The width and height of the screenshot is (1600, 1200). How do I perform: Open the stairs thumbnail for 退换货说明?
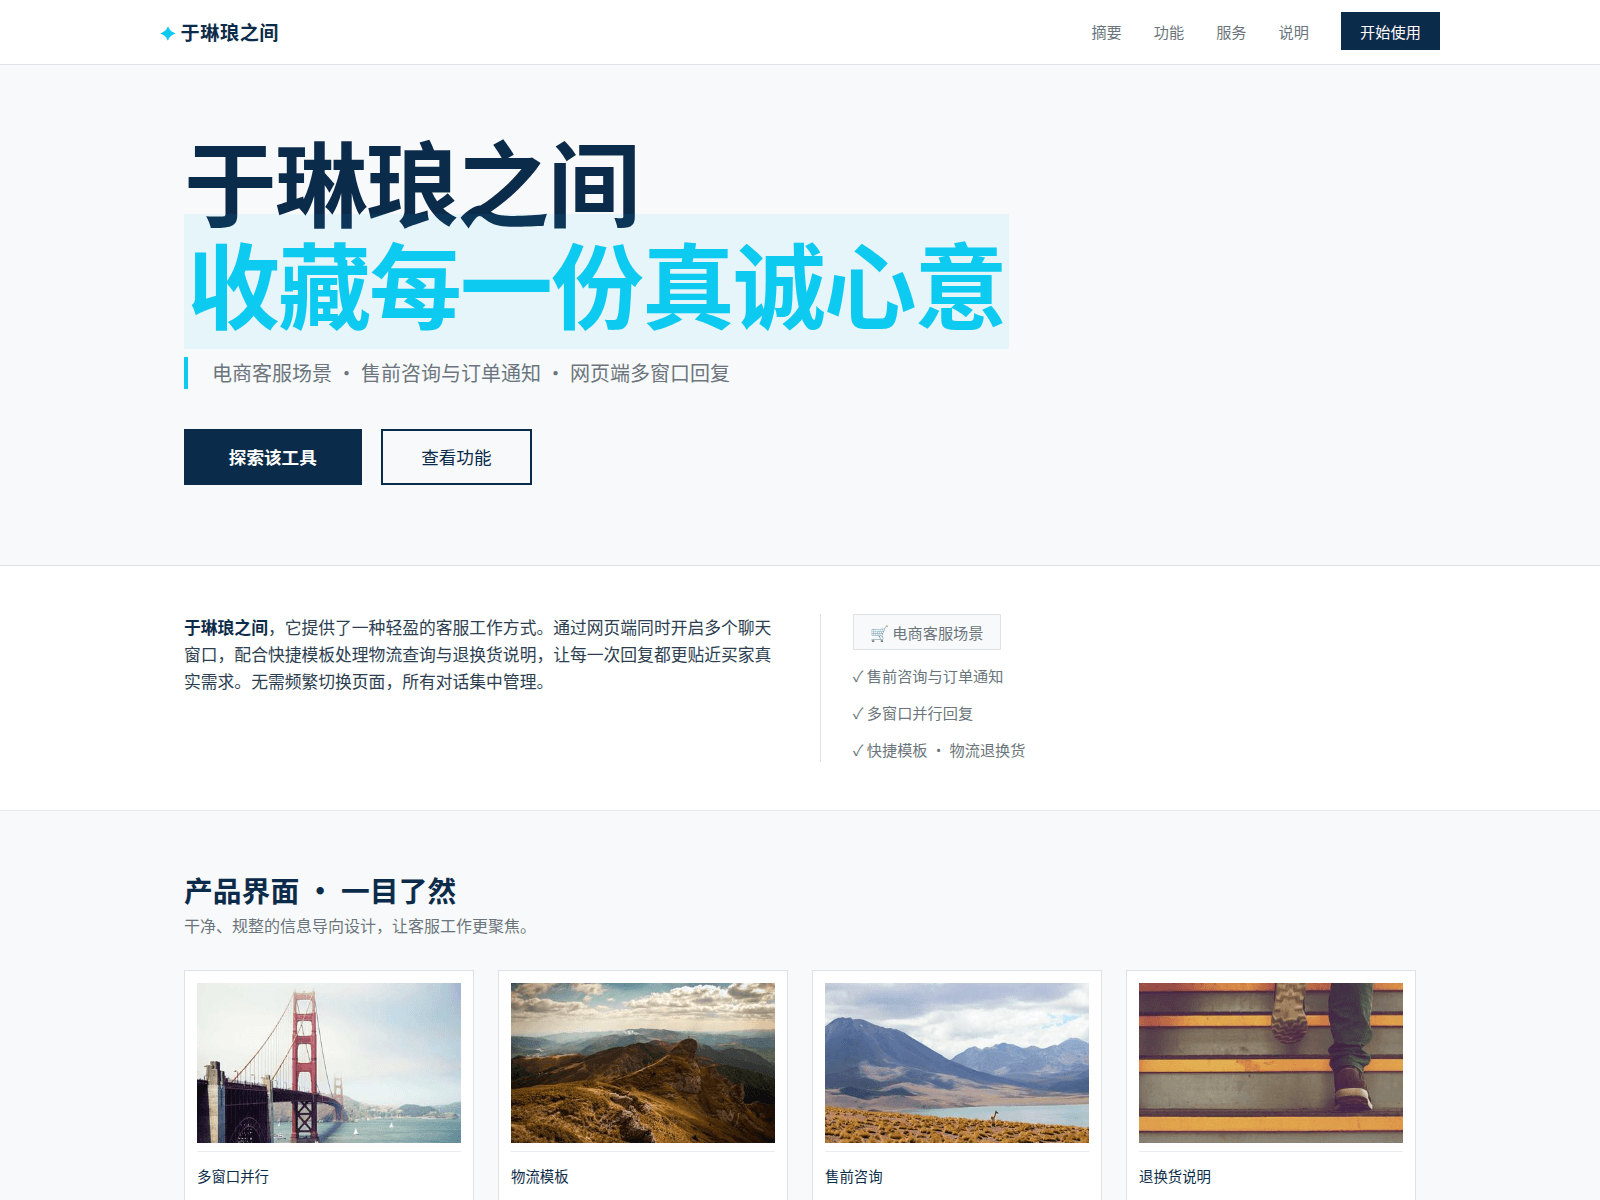pyautogui.click(x=1271, y=1063)
